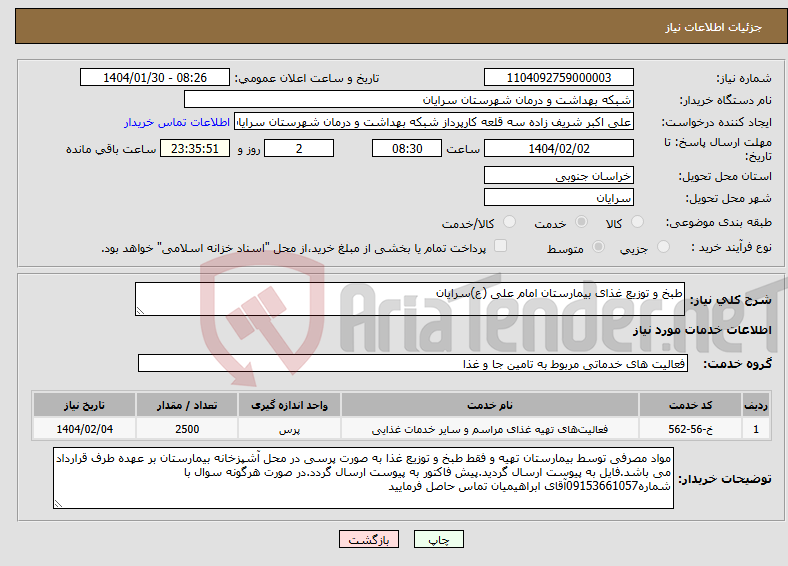Viewport: 788px width, 566px height.
Task: Click the کد خدمت column header
Action: (691, 405)
